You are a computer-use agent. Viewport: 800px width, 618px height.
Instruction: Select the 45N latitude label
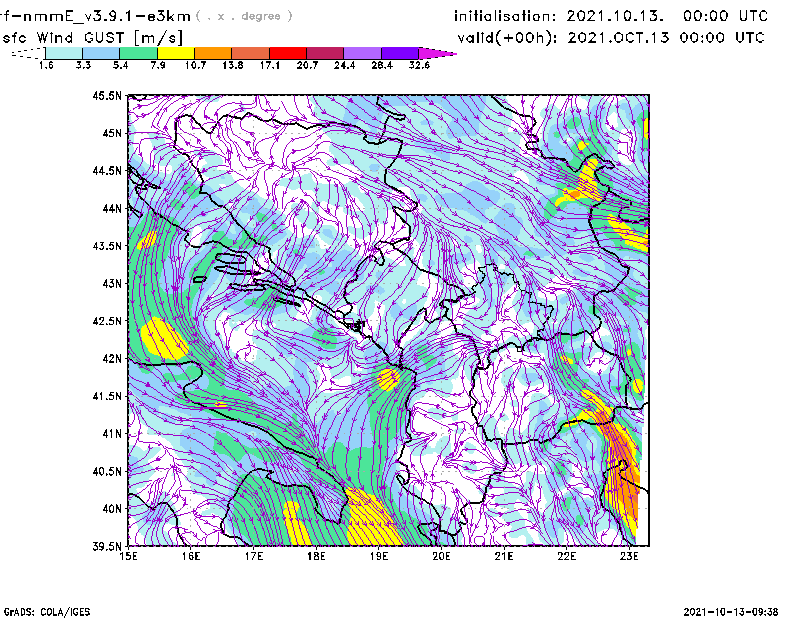(x=112, y=133)
